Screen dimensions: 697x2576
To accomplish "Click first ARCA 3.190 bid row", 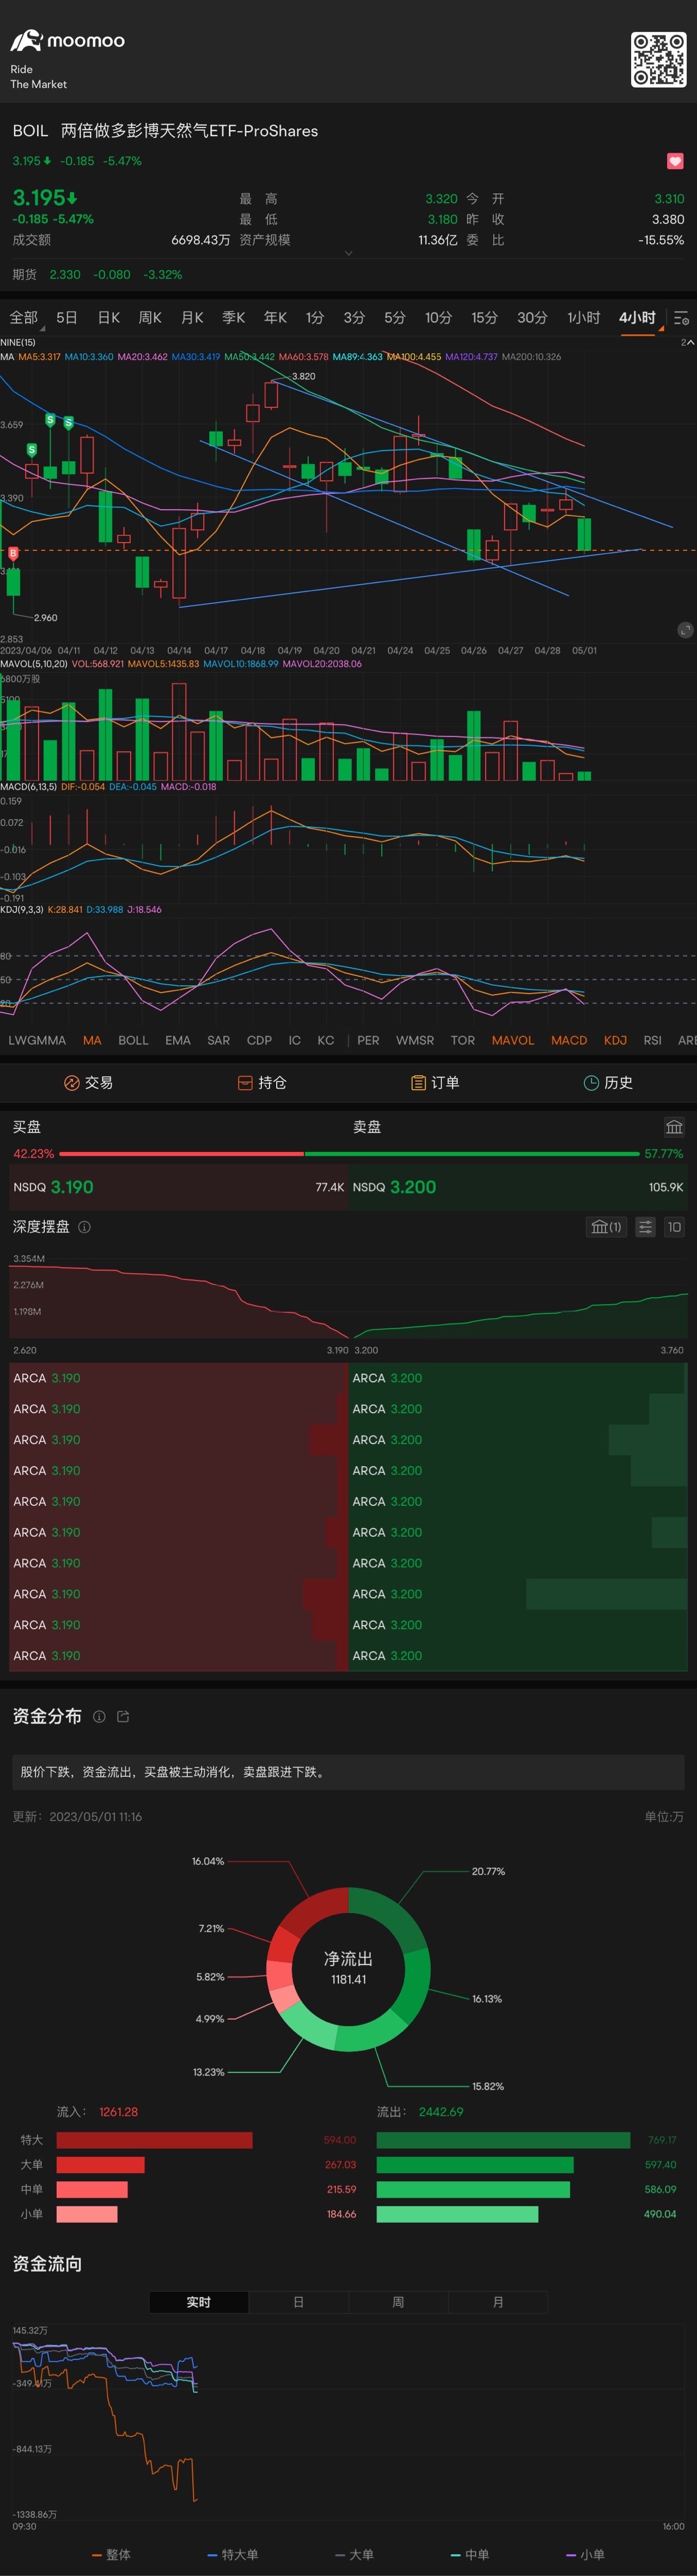I will click(x=178, y=1378).
